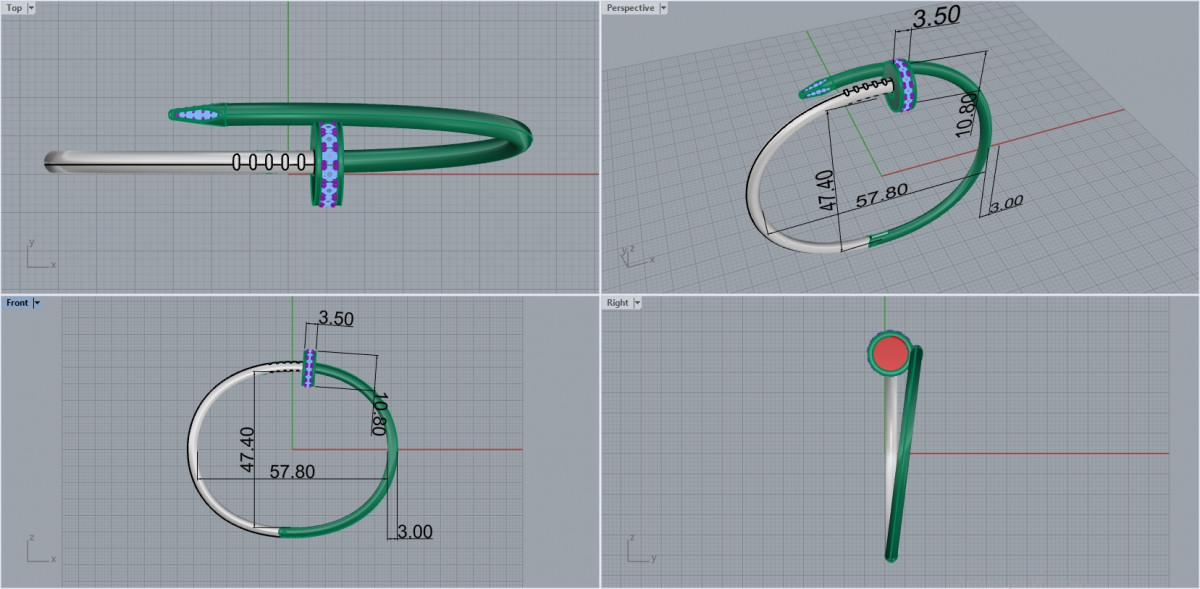
Task: Click the Perspective viewport title label
Action: coord(630,8)
